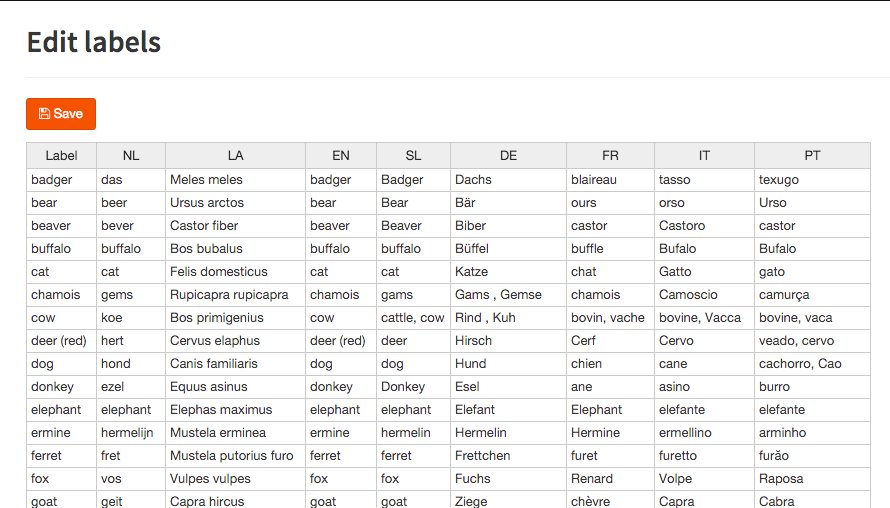Edit the Dutch cell 'hermelijn'
This screenshot has height=508, width=890.
[131, 433]
